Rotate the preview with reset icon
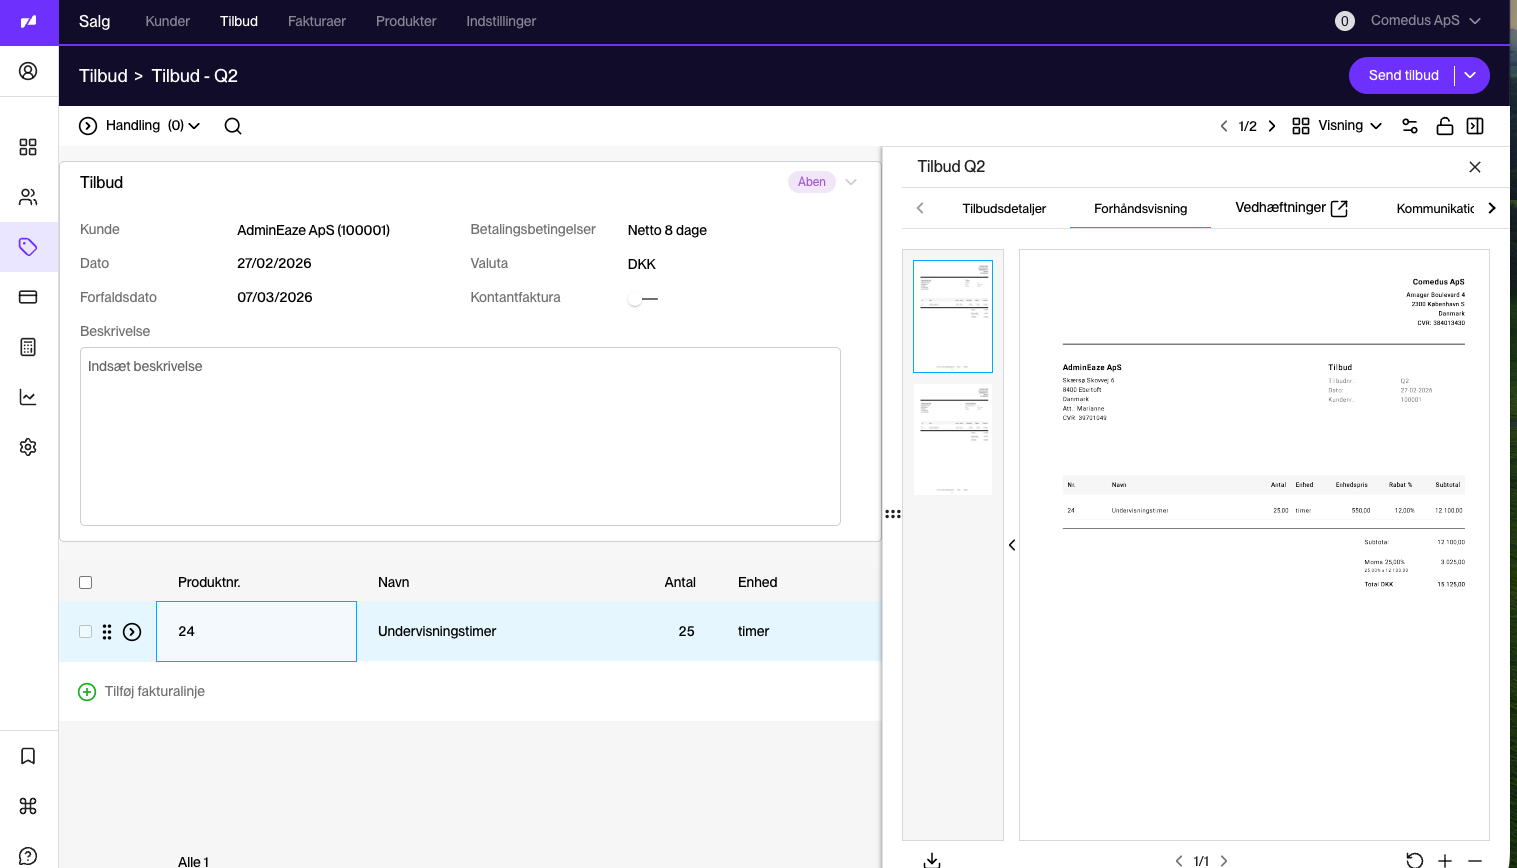 pos(1414,860)
